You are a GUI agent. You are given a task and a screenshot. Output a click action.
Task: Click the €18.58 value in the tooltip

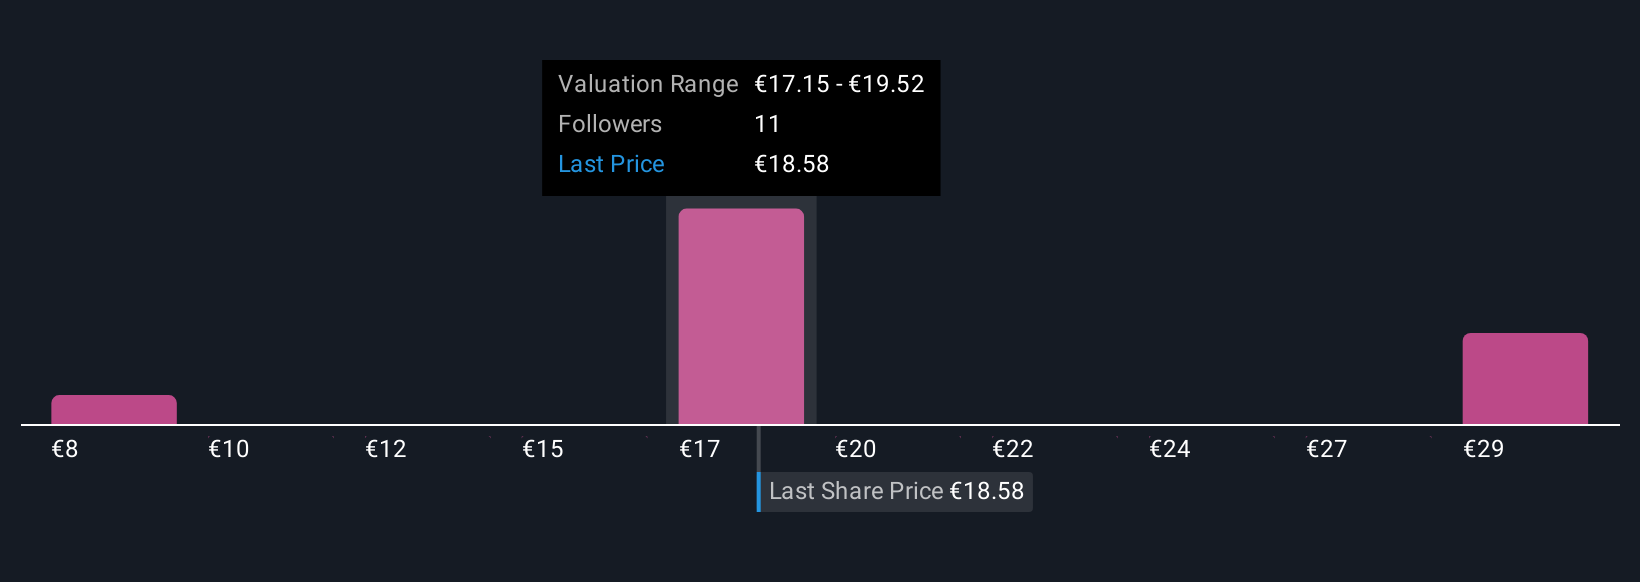point(792,164)
